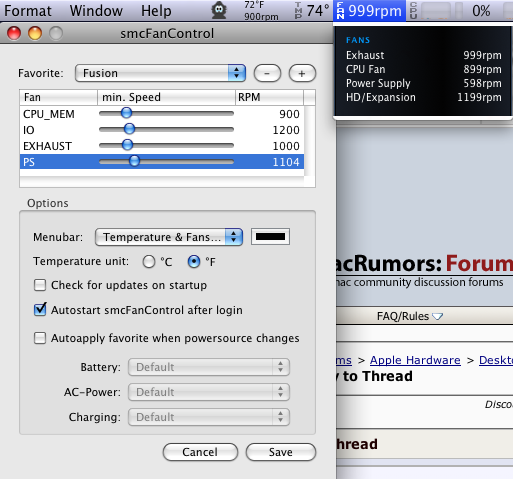This screenshot has height=479, width=513.
Task: Close the smcFanControl window
Action: click(x=14, y=33)
